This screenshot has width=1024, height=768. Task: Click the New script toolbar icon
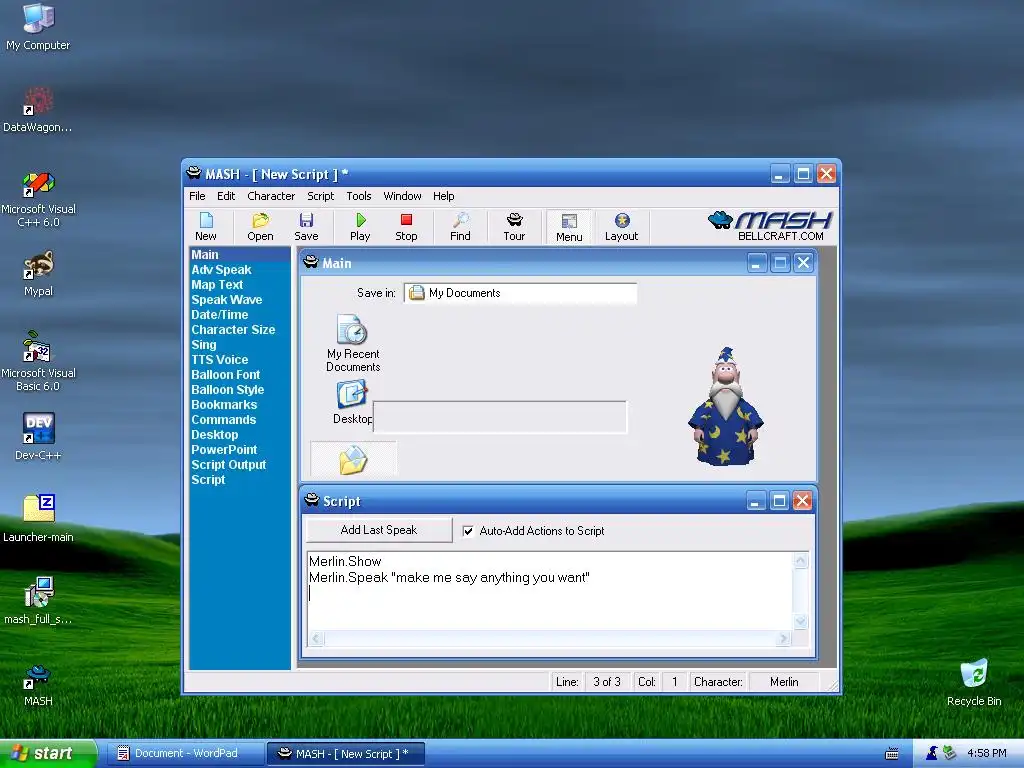[x=206, y=227]
